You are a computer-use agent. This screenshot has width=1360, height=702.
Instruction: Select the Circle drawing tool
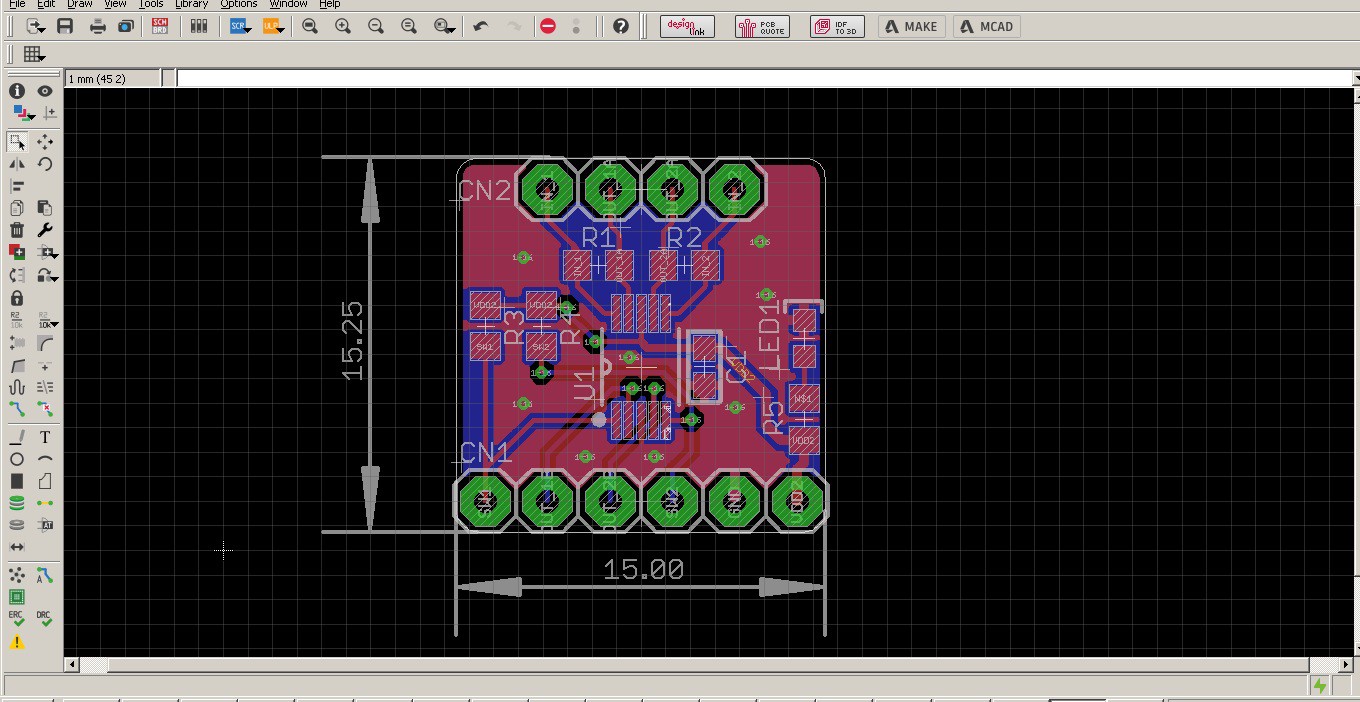pyautogui.click(x=17, y=460)
